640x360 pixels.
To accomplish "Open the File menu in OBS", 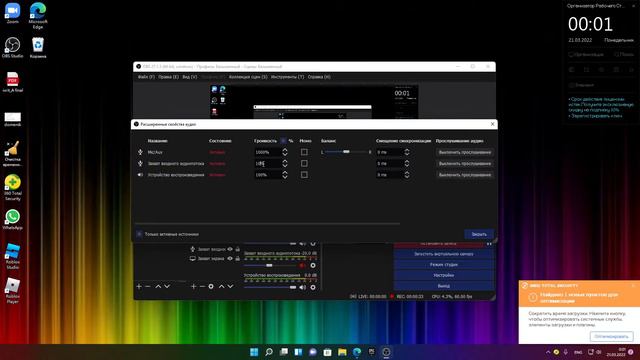I will [146, 77].
